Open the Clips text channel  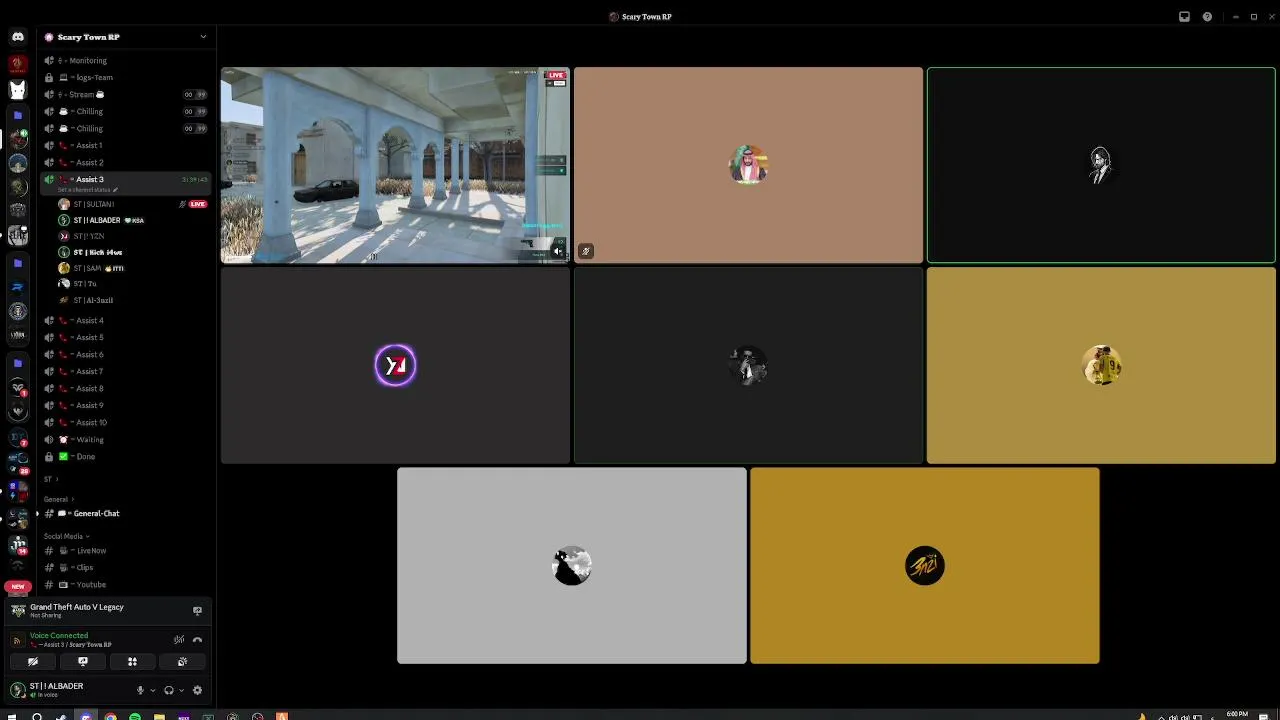(127, 567)
